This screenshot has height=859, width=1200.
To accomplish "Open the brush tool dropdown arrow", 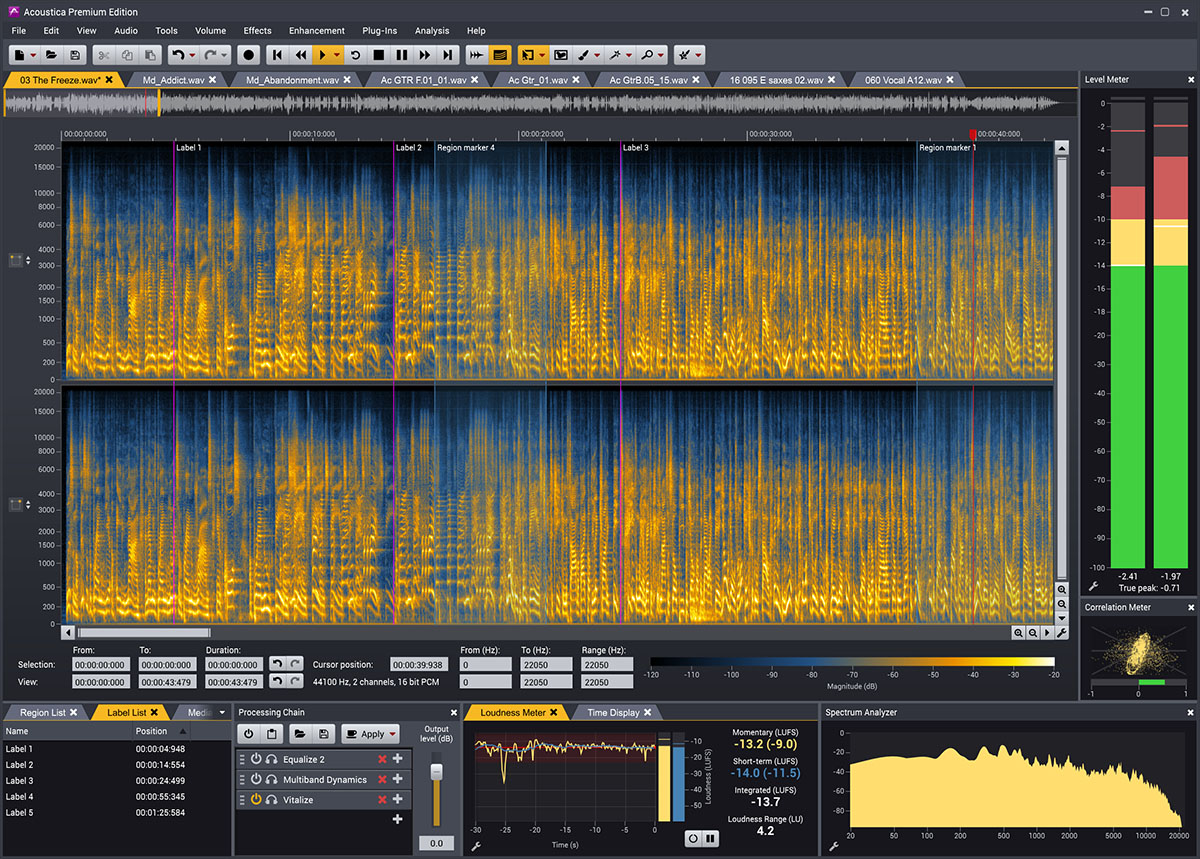I will point(598,56).
